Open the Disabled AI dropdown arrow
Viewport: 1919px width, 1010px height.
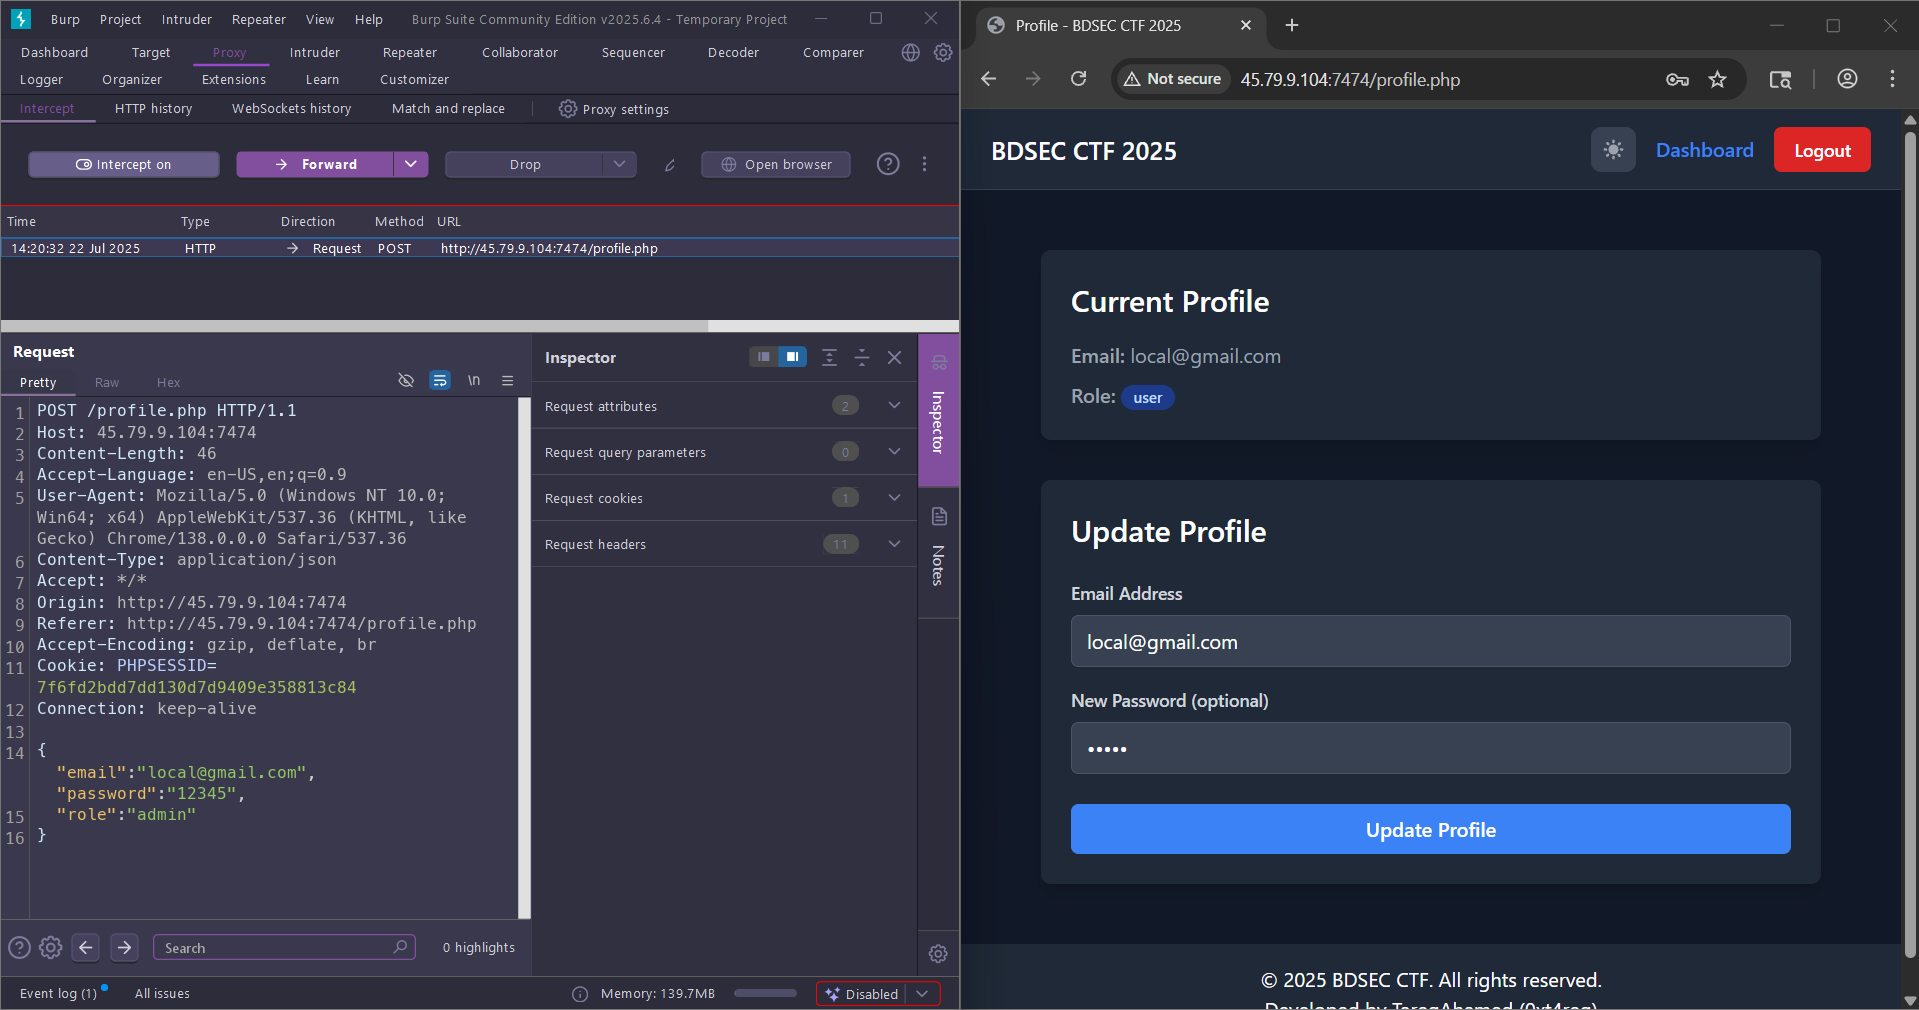[x=922, y=994]
